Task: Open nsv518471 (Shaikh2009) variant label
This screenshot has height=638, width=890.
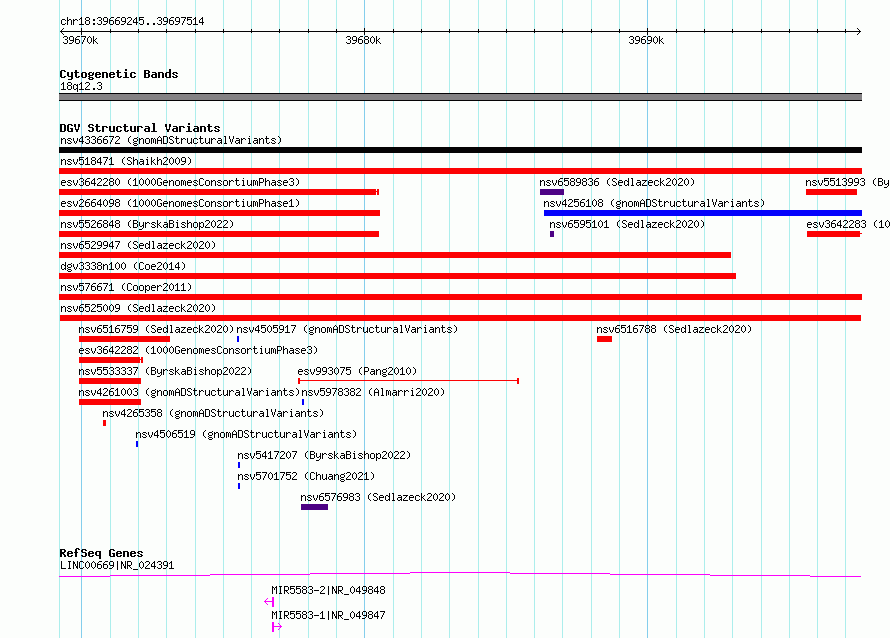Action: pos(126,161)
